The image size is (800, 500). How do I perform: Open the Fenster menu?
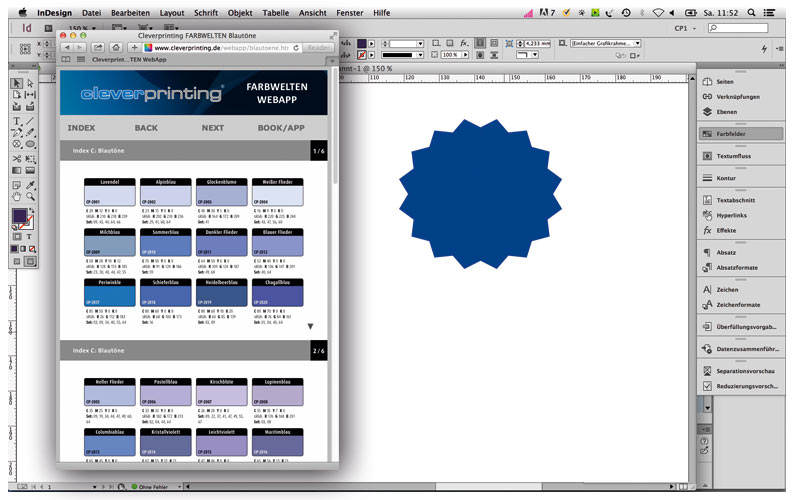[349, 13]
